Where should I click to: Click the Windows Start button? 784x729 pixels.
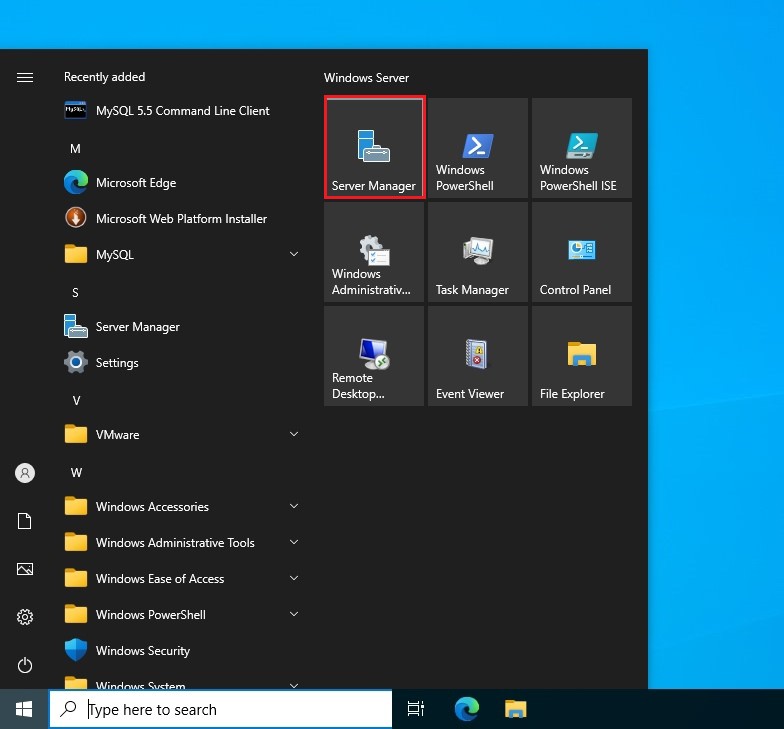(24, 709)
